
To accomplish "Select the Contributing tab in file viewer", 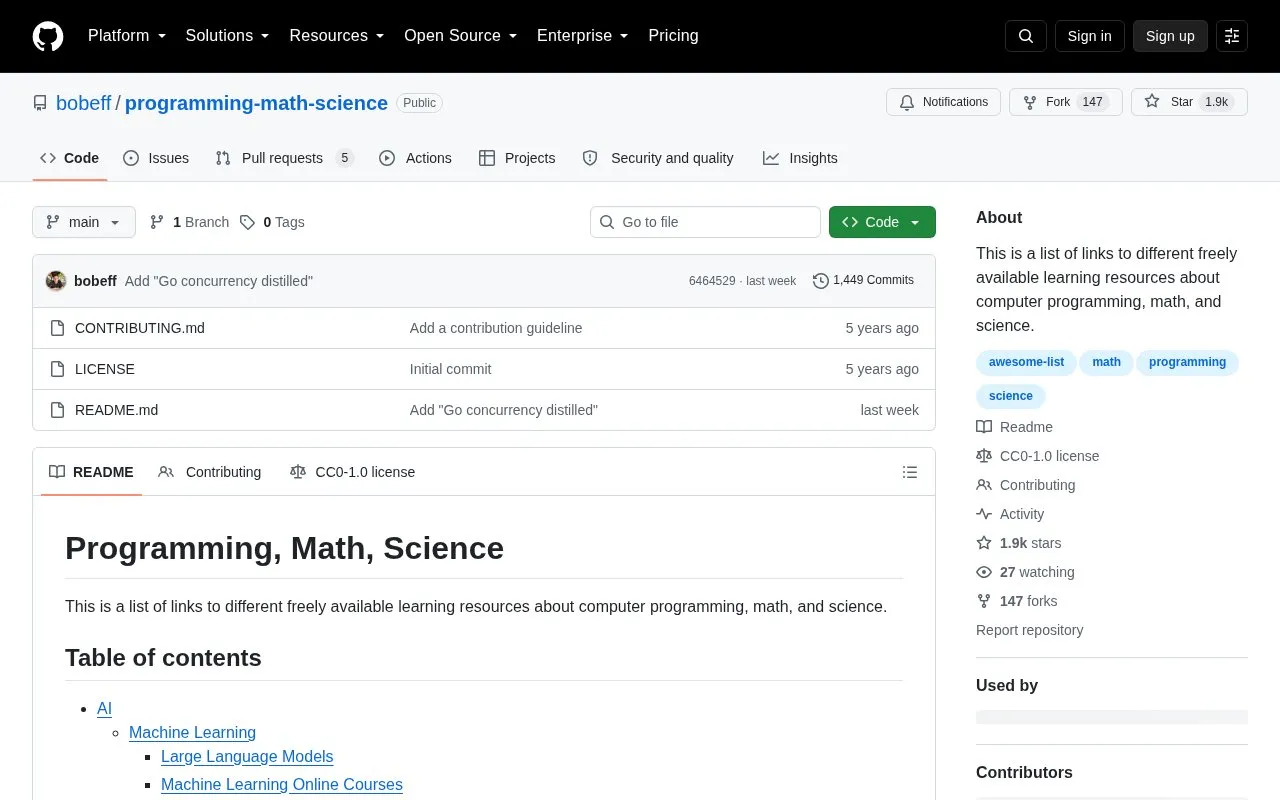I will coord(210,472).
